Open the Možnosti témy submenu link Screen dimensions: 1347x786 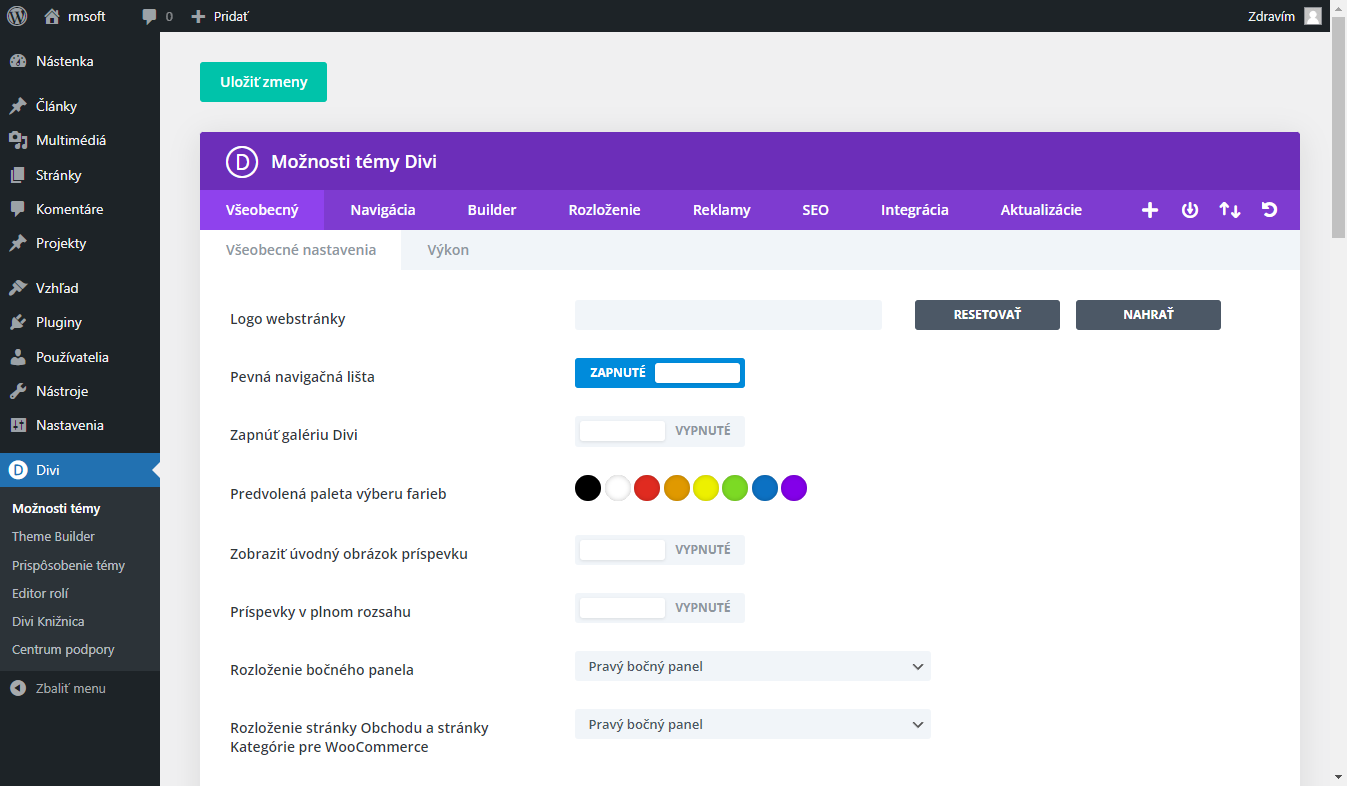[x=56, y=508]
